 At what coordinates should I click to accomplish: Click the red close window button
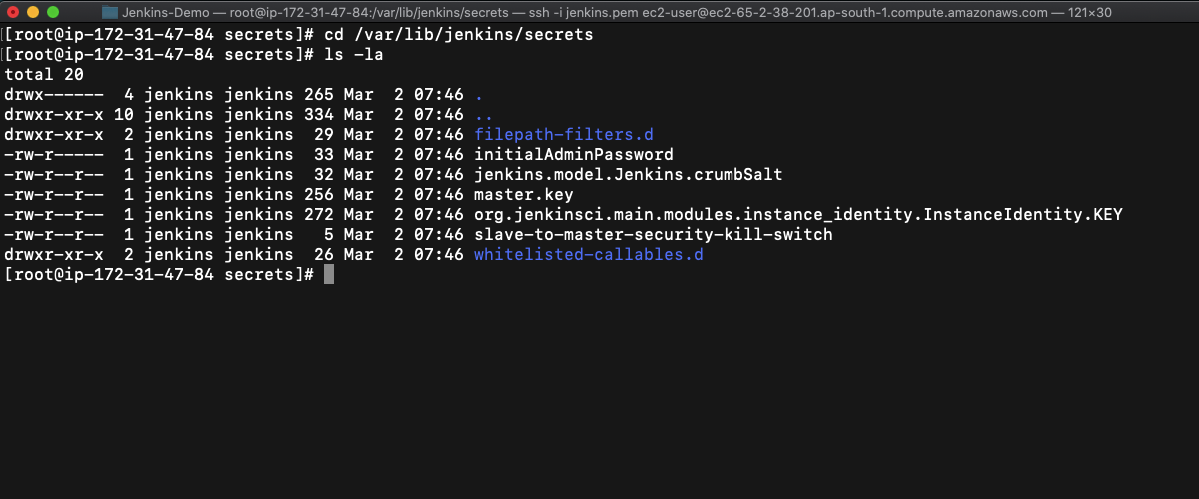tap(13, 12)
